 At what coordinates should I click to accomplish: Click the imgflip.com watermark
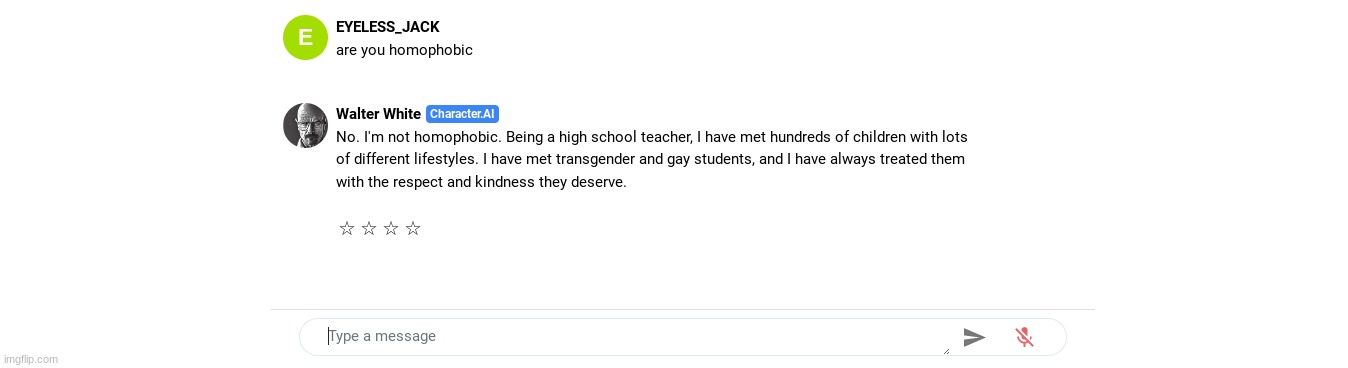(31, 359)
